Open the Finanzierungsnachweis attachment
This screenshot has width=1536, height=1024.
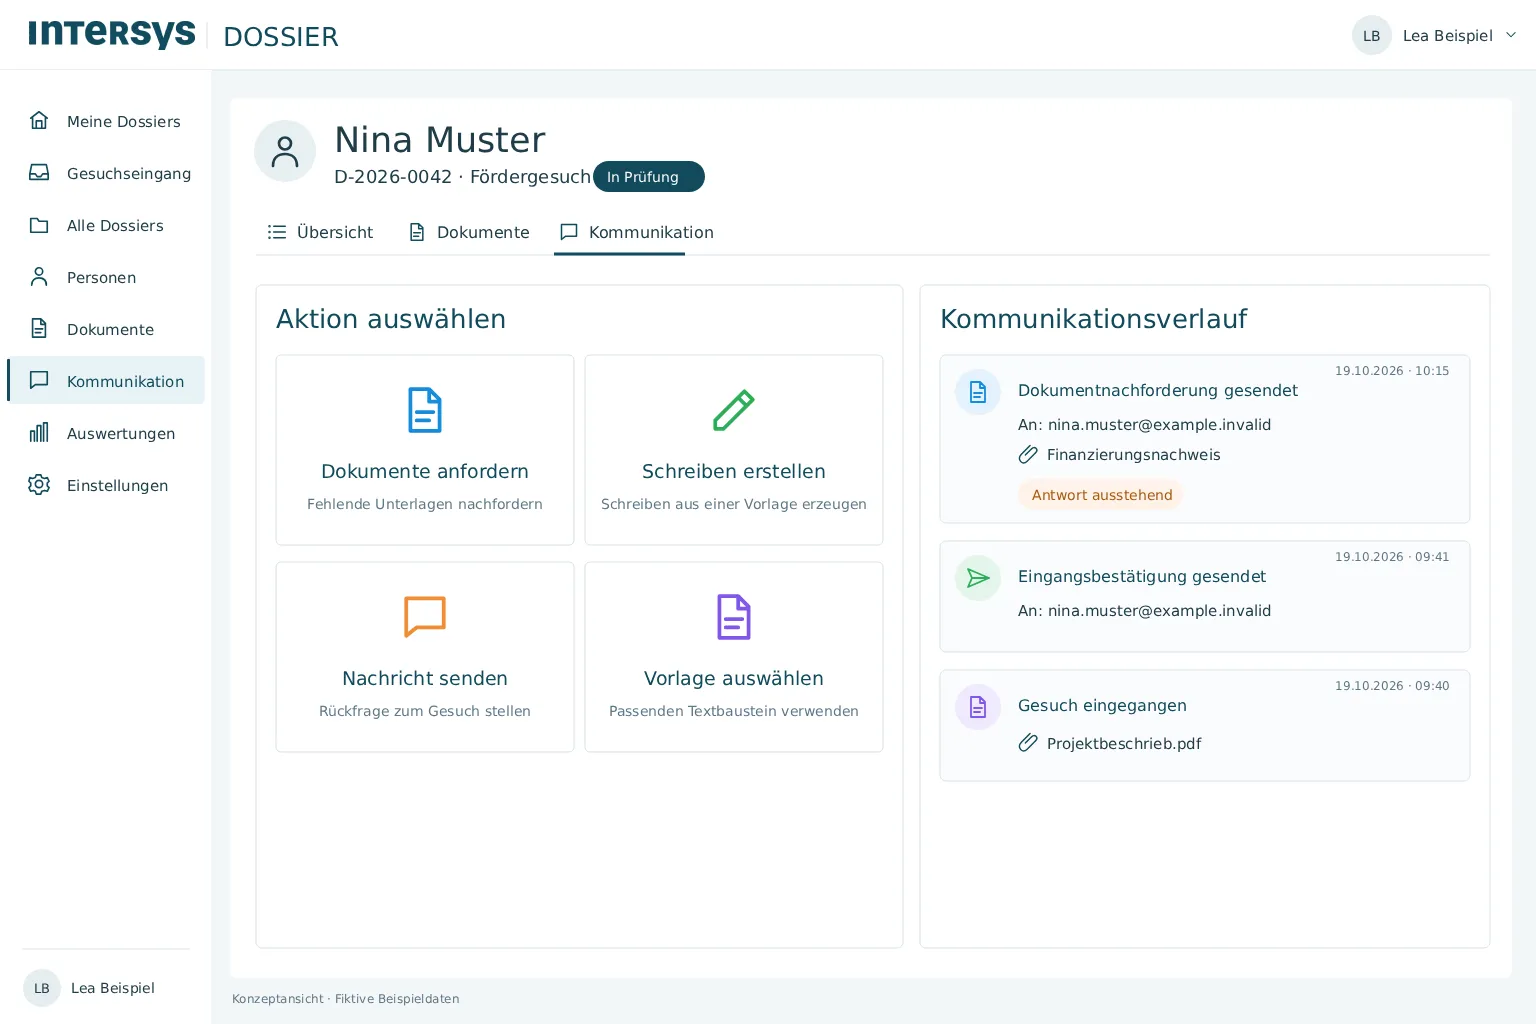tap(1133, 455)
